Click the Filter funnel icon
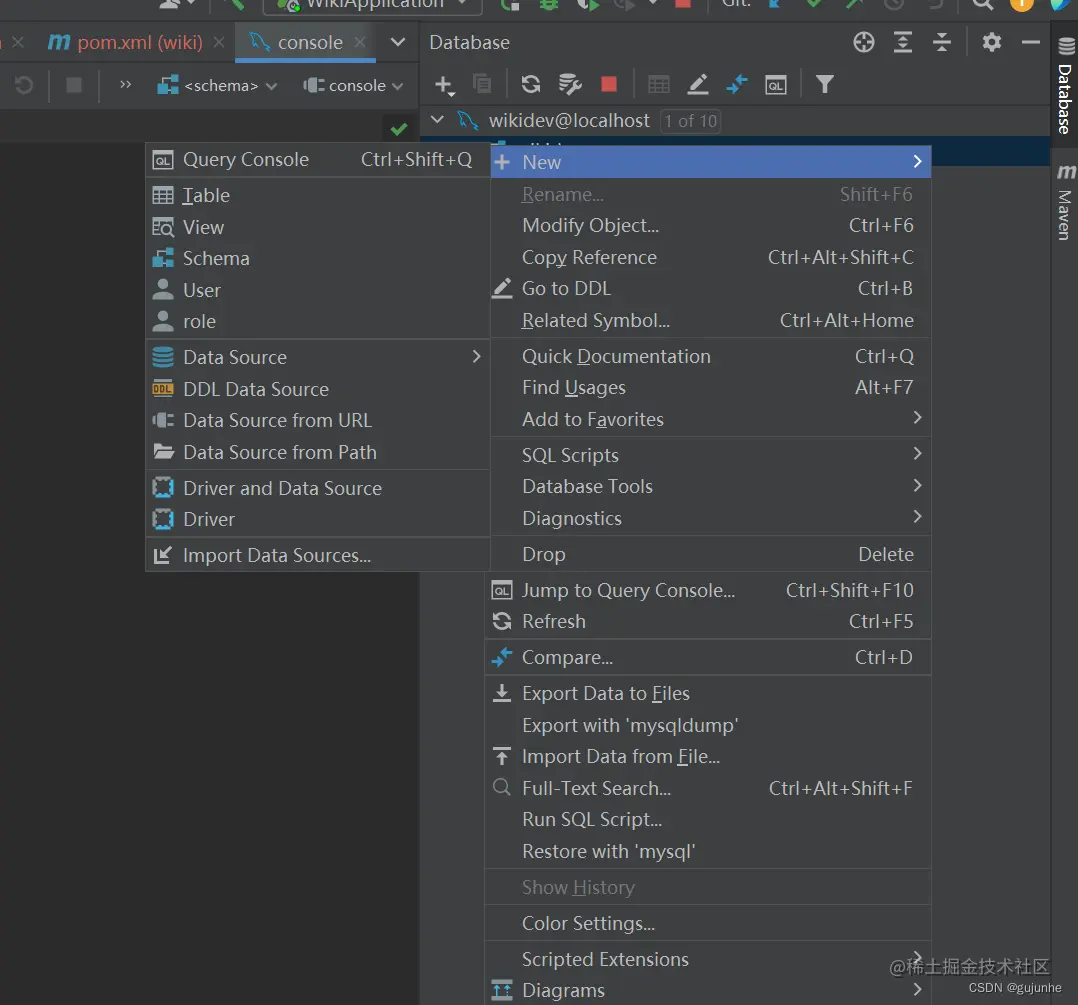The image size is (1078, 1005). [x=825, y=84]
